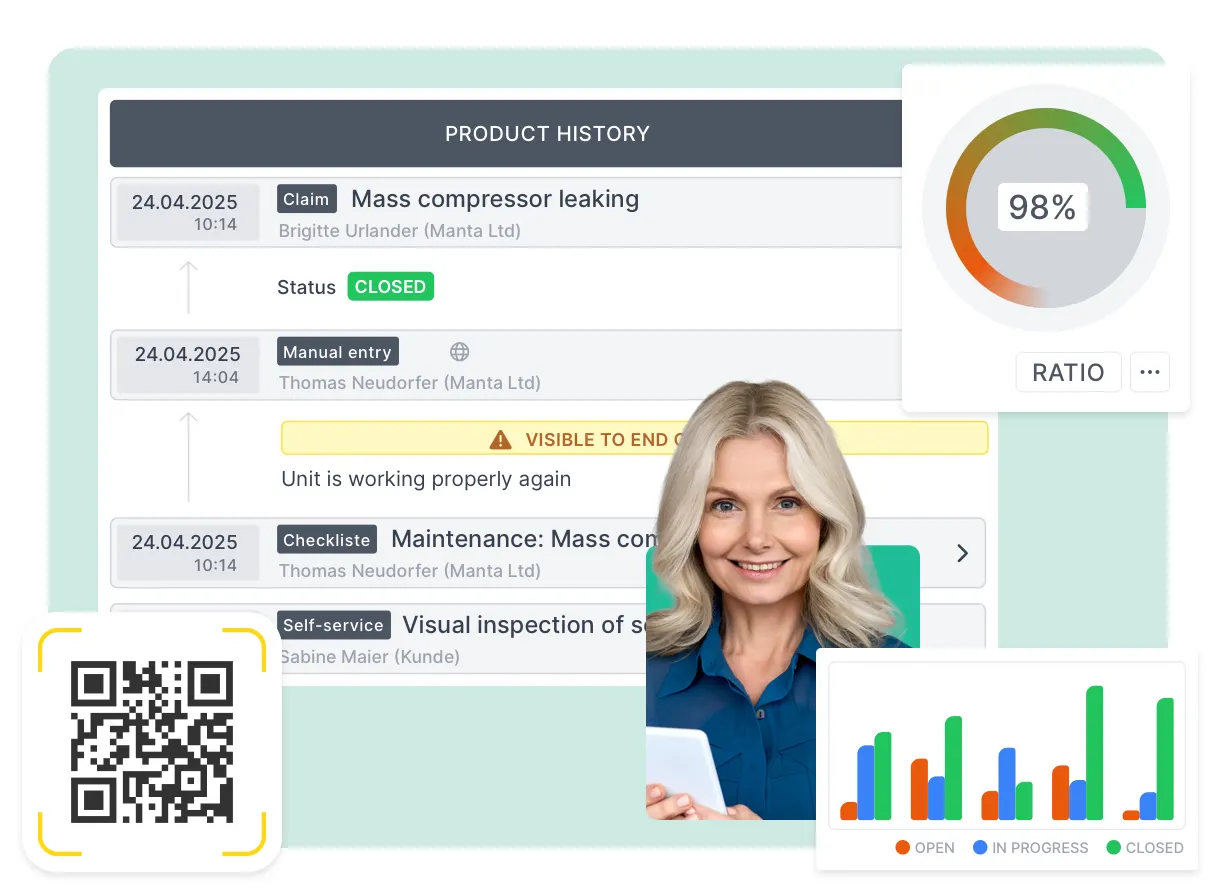This screenshot has height=896, width=1216.
Task: Select the 24.04.2025 10:14 date of Claim entry
Action: [x=187, y=212]
